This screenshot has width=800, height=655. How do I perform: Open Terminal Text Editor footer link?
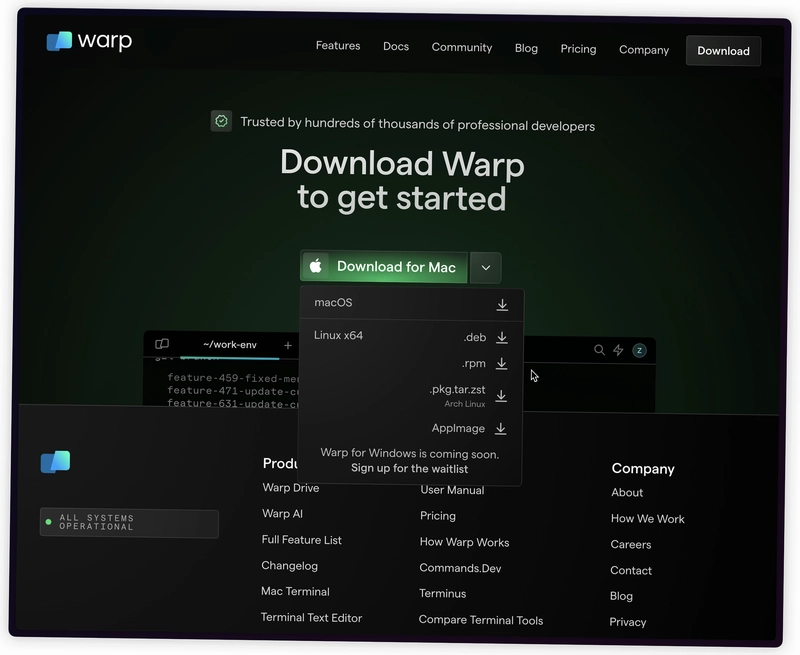tap(311, 618)
